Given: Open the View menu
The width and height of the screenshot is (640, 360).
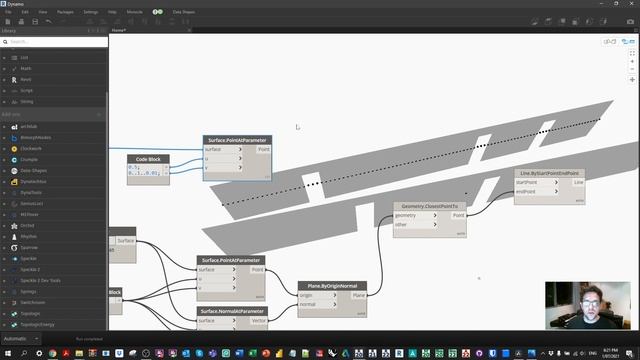Looking at the screenshot, I should tap(42, 12).
